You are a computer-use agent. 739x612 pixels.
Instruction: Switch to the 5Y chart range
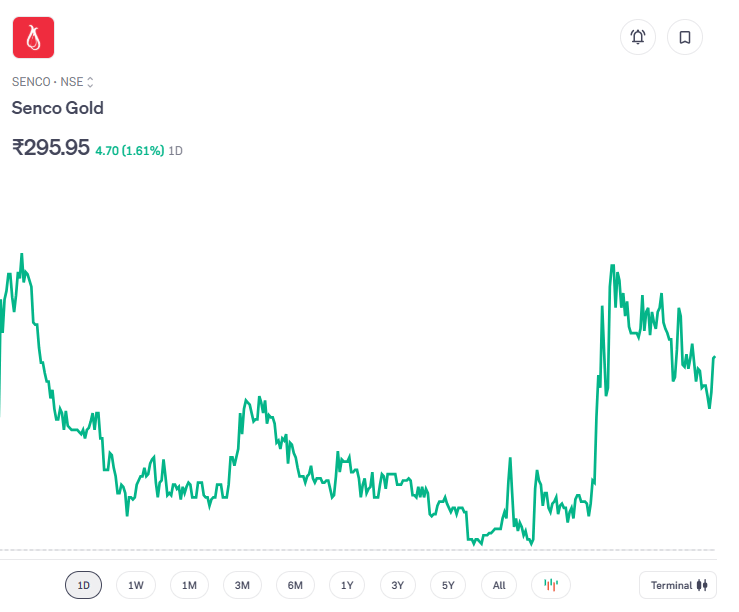click(448, 585)
